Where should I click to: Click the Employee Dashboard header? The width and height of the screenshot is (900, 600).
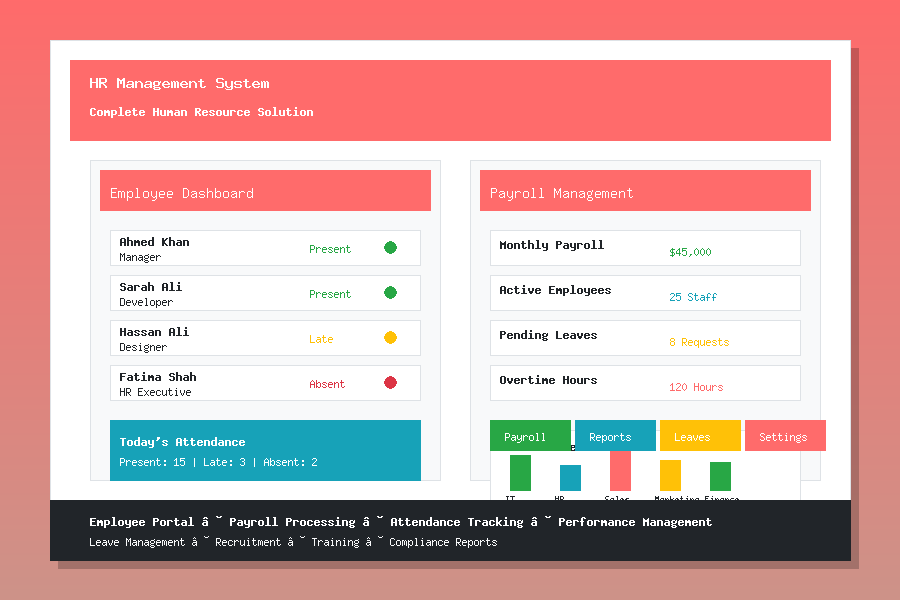(265, 191)
